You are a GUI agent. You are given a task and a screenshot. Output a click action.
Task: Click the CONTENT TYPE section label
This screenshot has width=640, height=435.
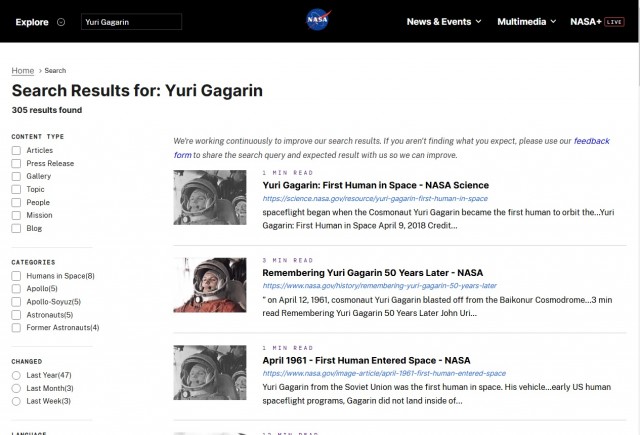pyautogui.click(x=38, y=137)
